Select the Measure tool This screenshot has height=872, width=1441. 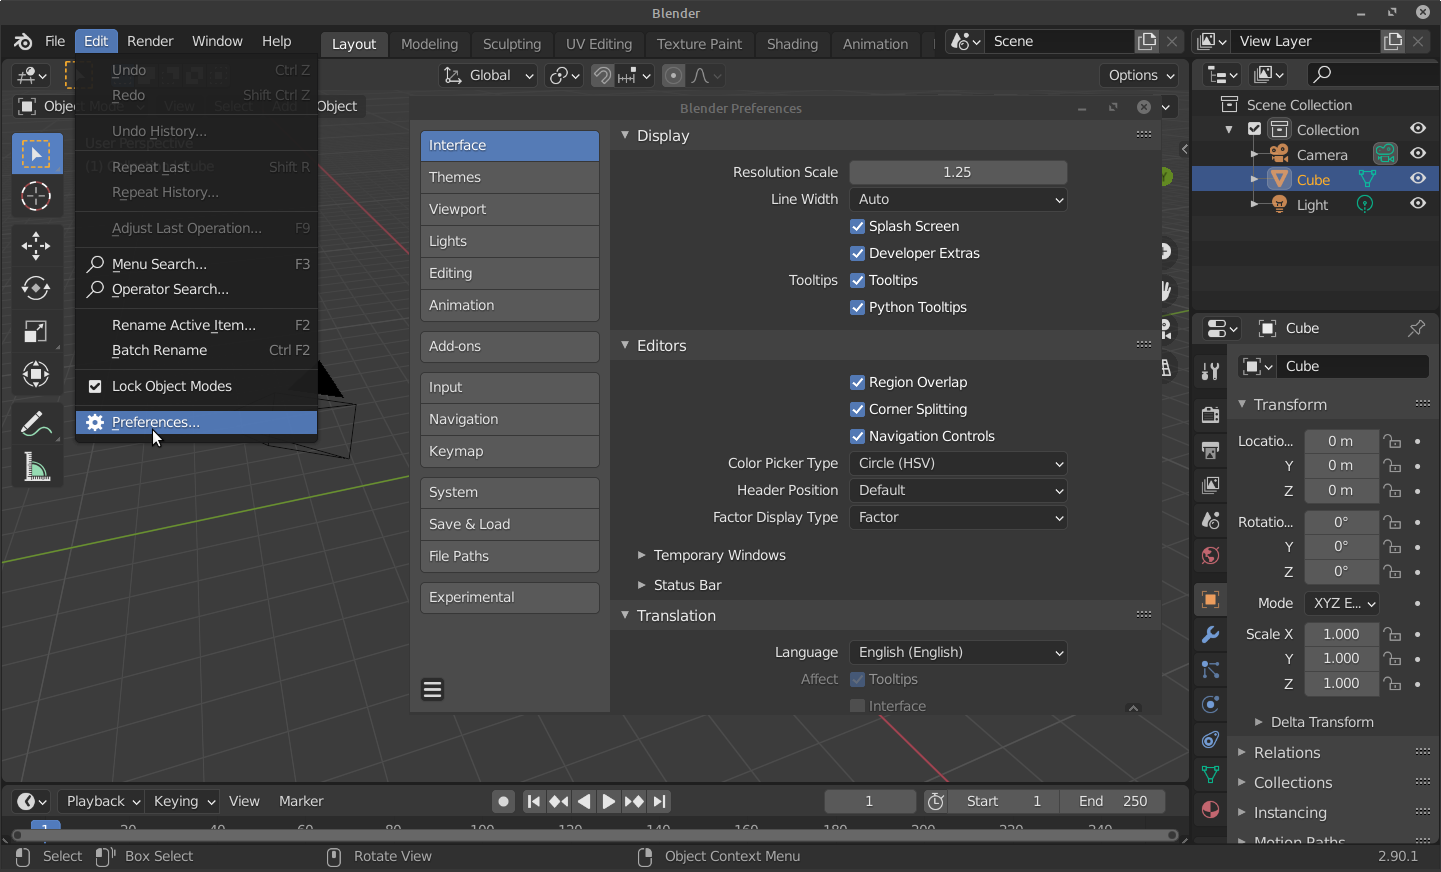click(36, 467)
